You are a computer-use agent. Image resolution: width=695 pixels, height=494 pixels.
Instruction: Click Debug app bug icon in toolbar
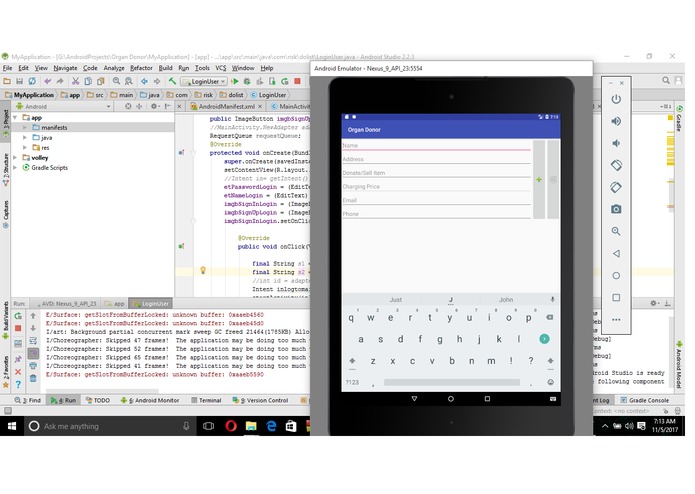[x=247, y=81]
